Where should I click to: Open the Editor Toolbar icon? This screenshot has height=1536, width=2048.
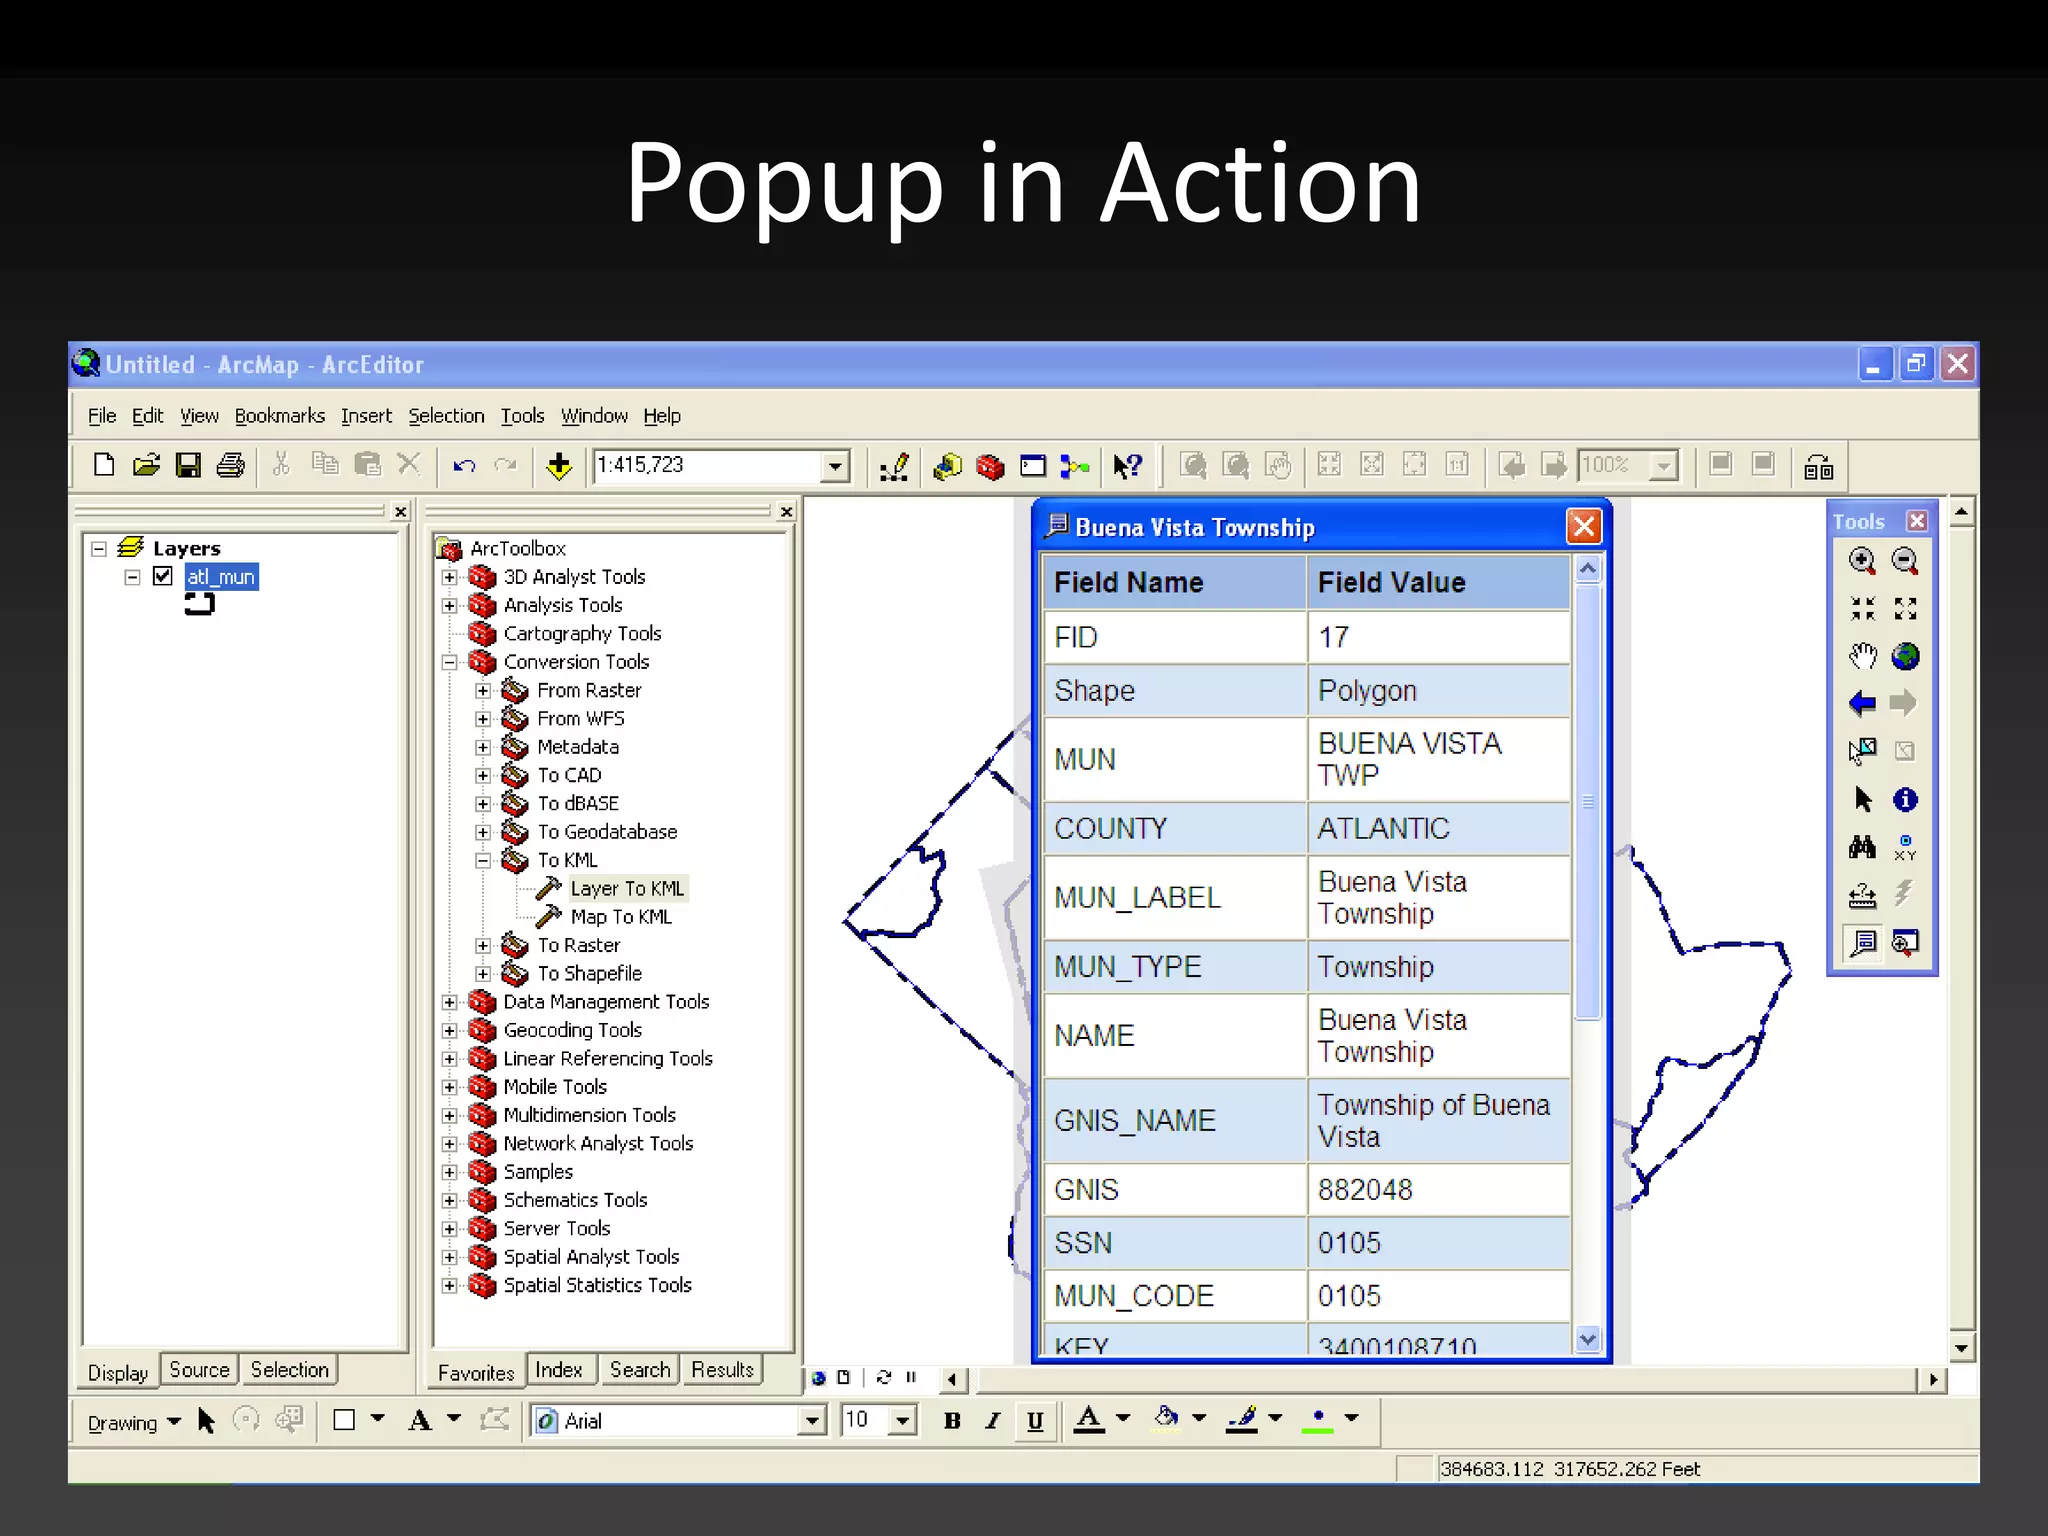pyautogui.click(x=894, y=467)
